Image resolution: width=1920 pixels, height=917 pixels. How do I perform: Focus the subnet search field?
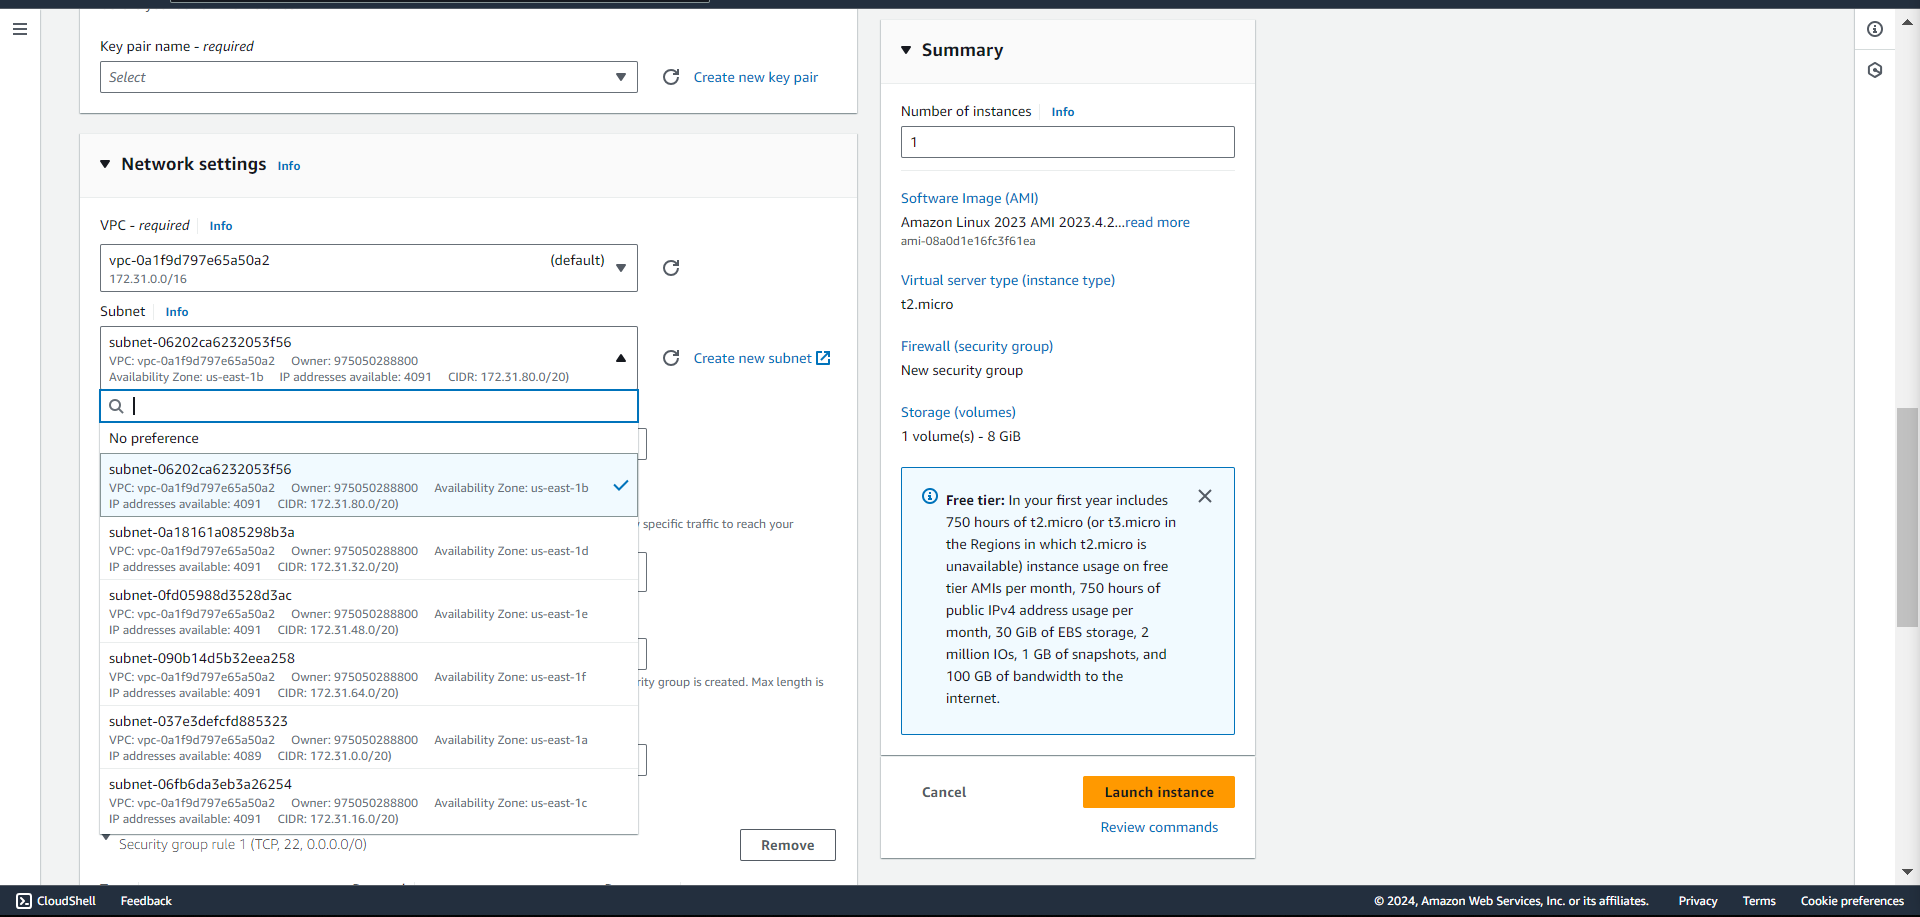pos(380,406)
